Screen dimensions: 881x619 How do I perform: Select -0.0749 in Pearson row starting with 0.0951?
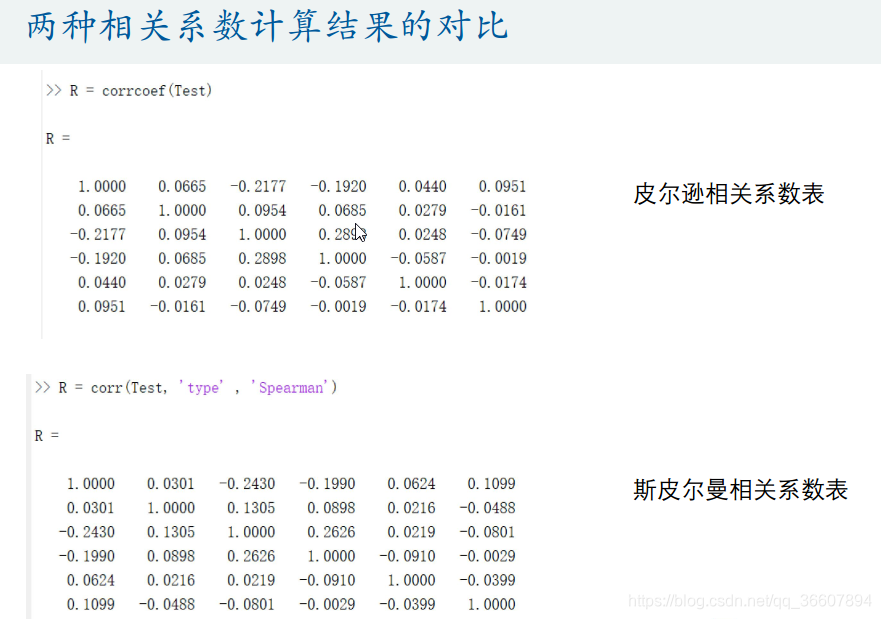pos(258,307)
